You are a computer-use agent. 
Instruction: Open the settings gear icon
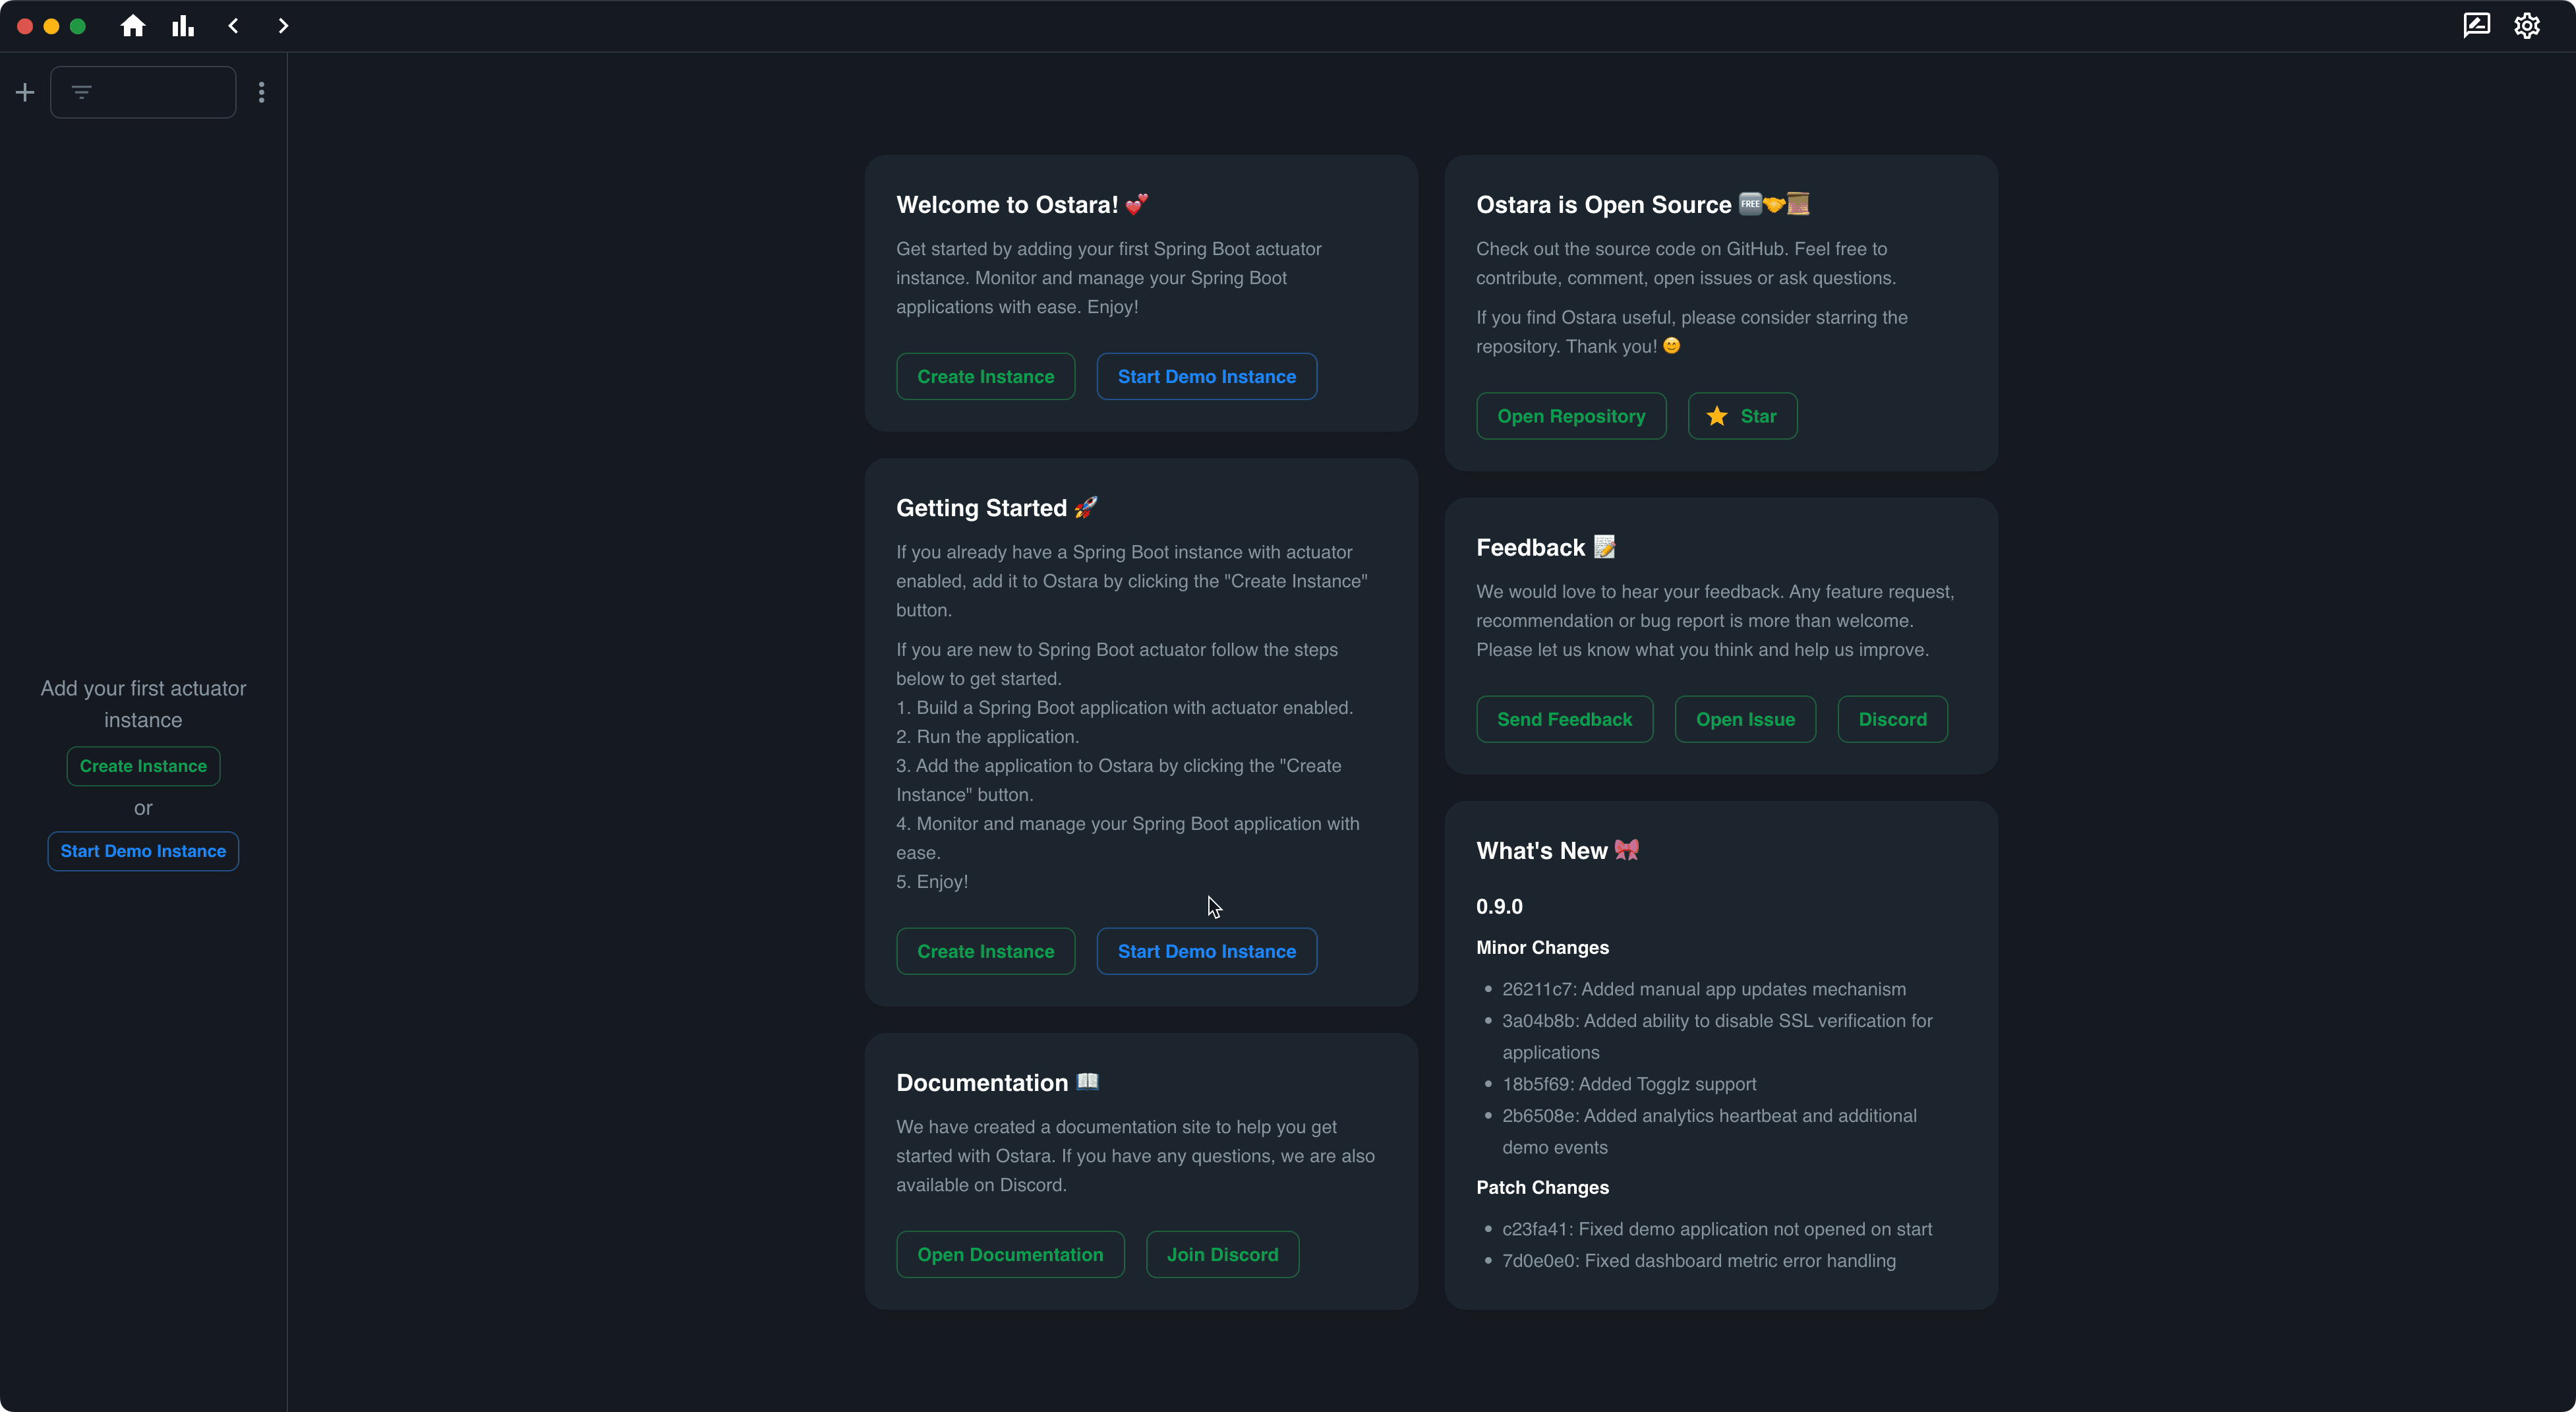pos(2527,25)
